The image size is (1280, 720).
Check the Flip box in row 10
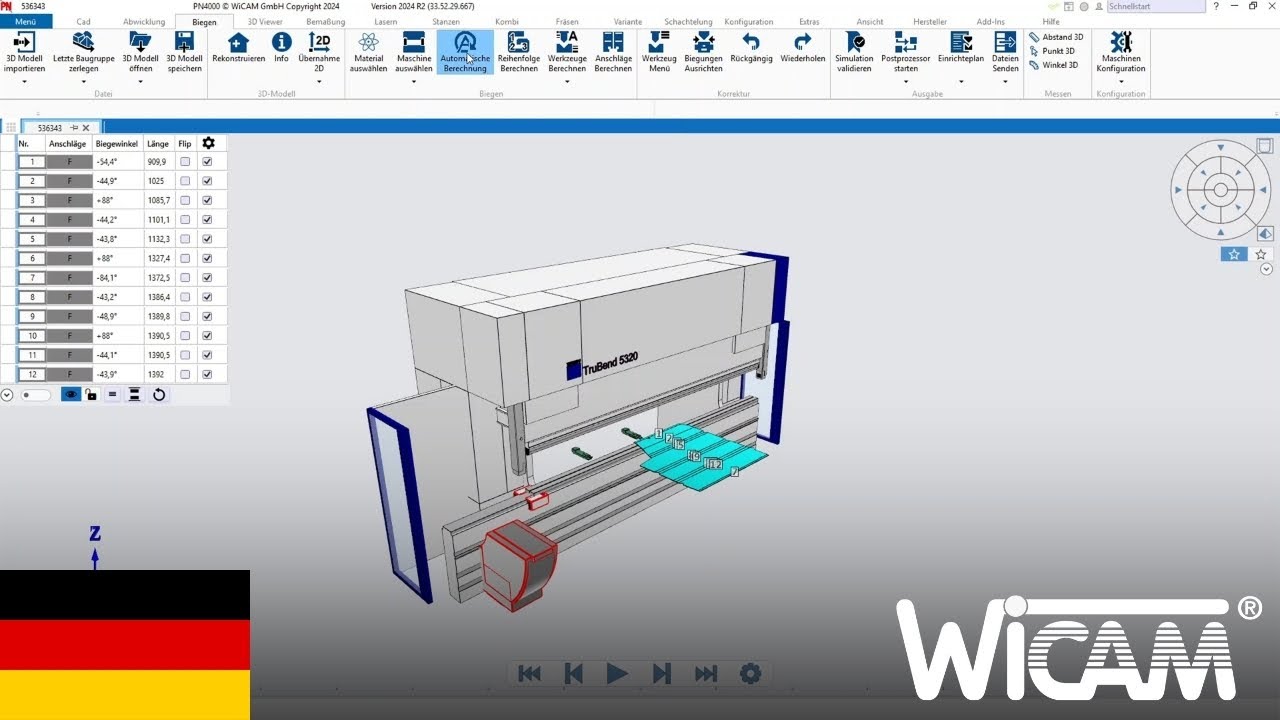click(185, 336)
